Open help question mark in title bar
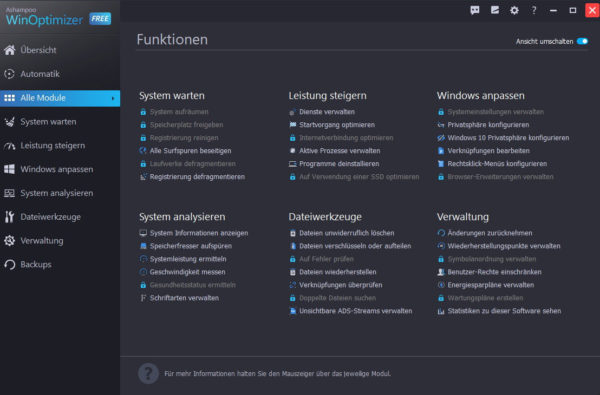Viewport: 600px width, 395px height. coord(534,10)
